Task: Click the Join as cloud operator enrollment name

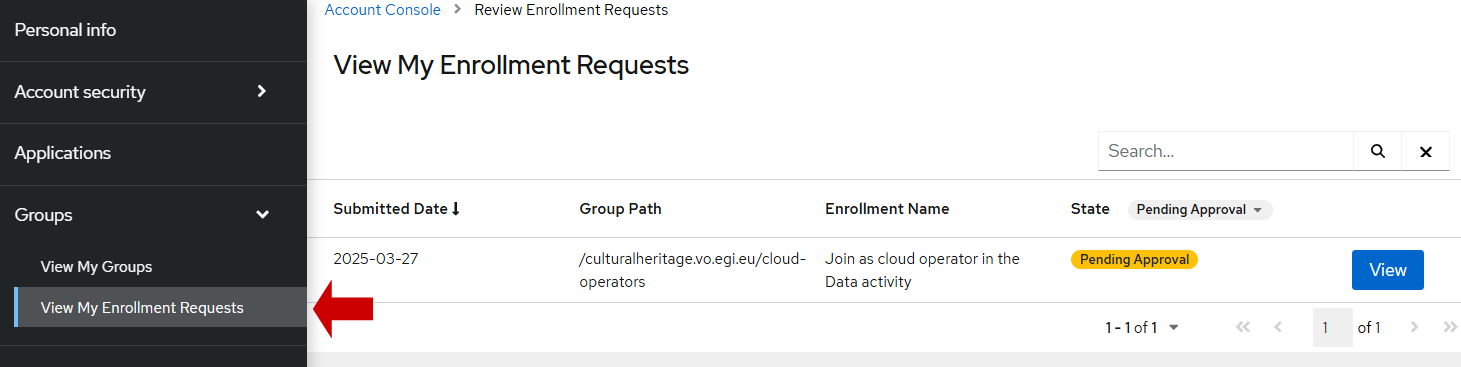Action: point(922,270)
